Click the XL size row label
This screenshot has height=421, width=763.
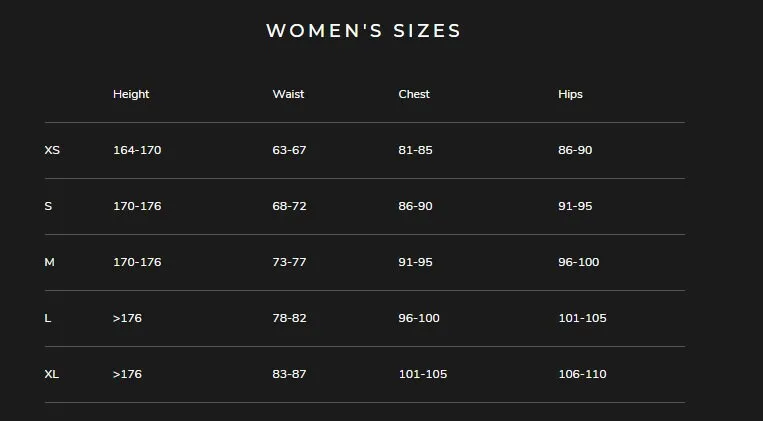tap(52, 374)
